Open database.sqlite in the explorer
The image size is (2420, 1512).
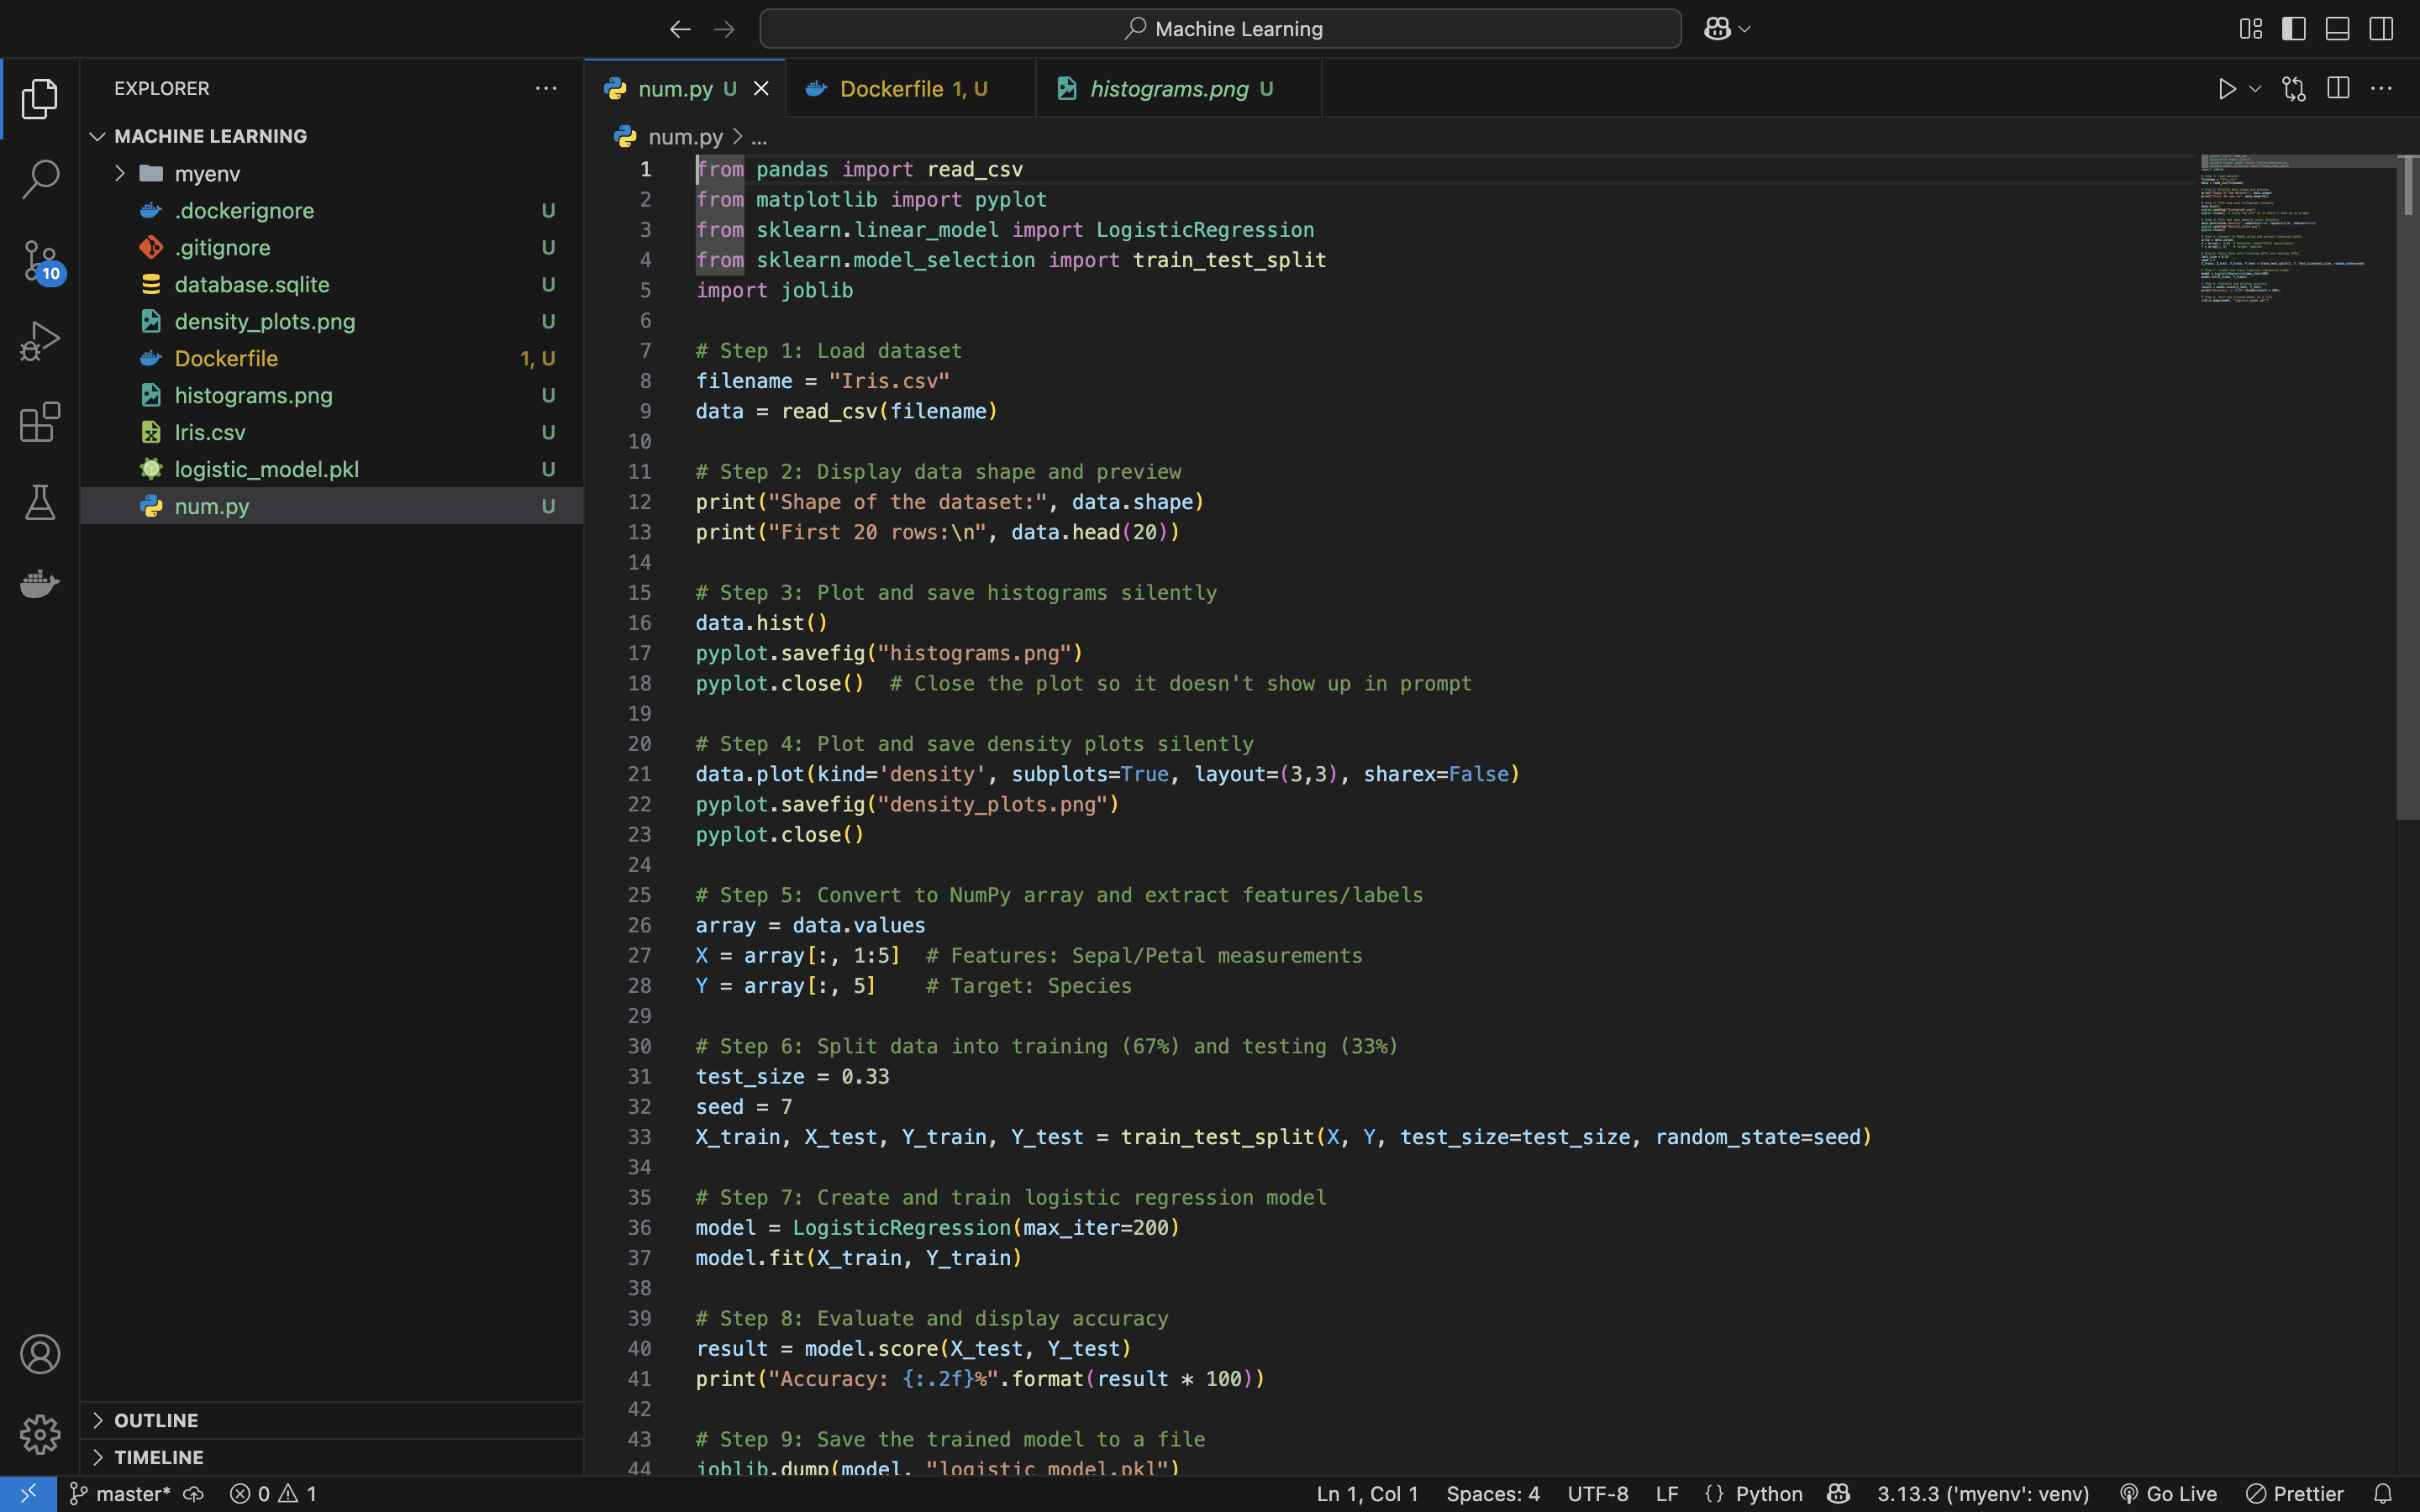[331, 284]
